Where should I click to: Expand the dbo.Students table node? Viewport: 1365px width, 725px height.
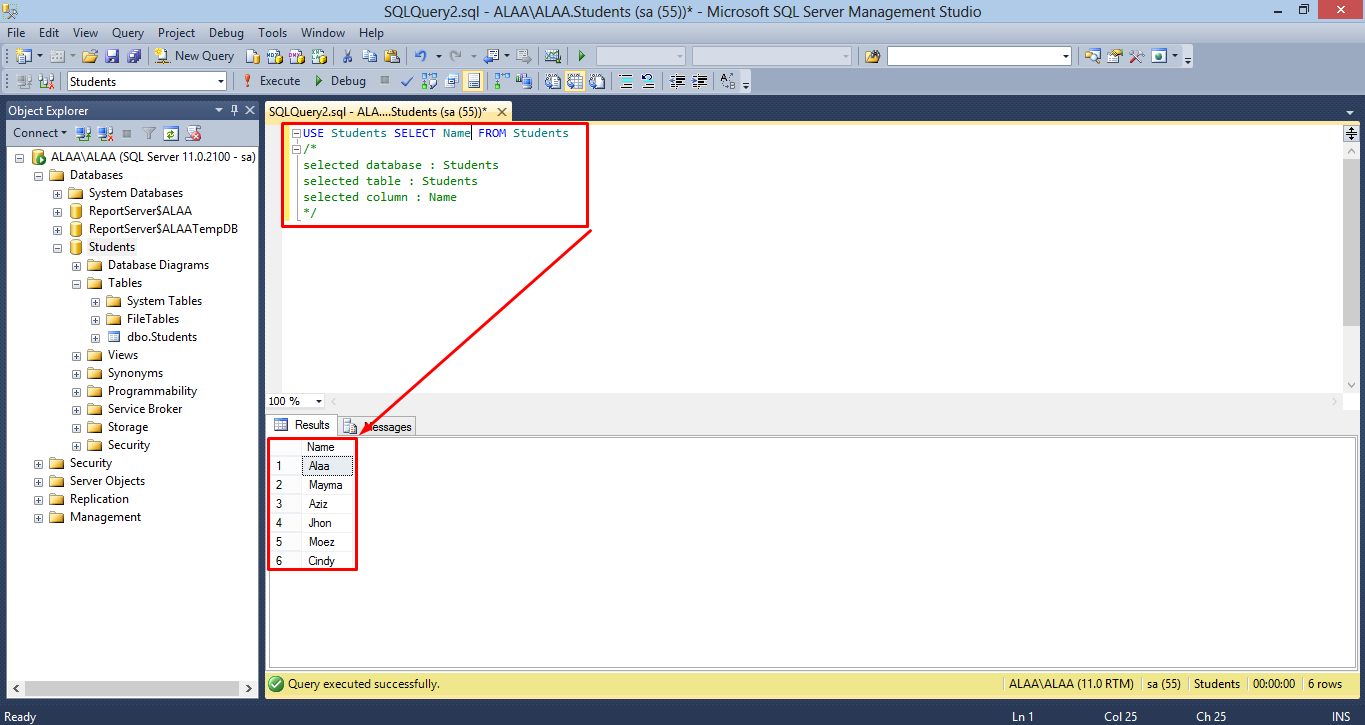pyautogui.click(x=96, y=337)
